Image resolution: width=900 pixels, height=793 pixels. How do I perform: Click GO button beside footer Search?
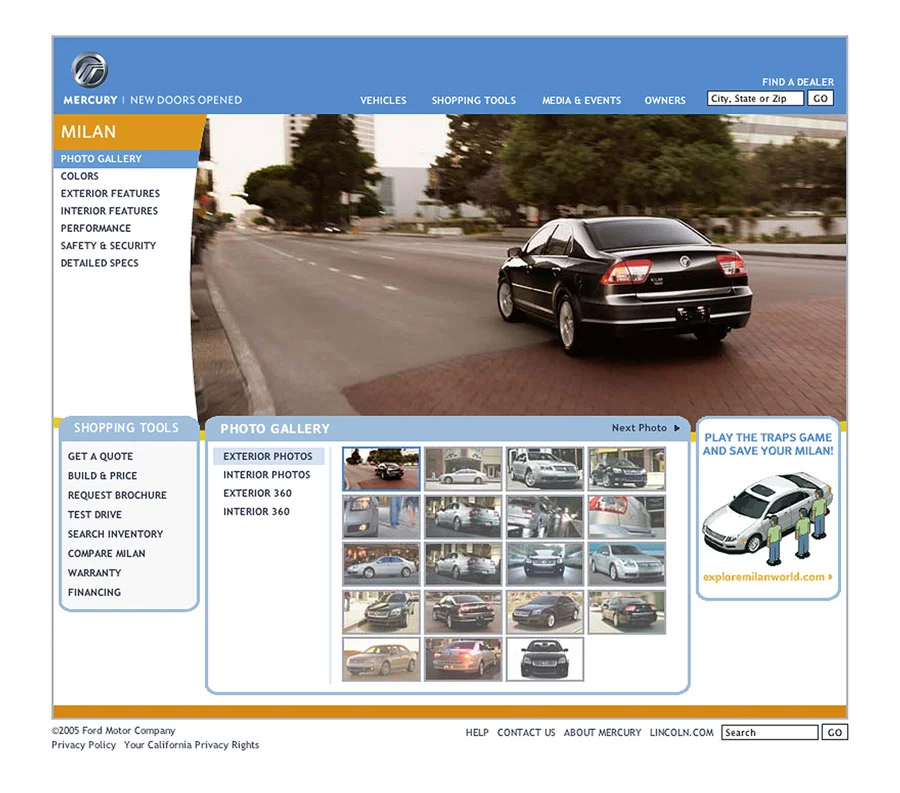pos(835,732)
